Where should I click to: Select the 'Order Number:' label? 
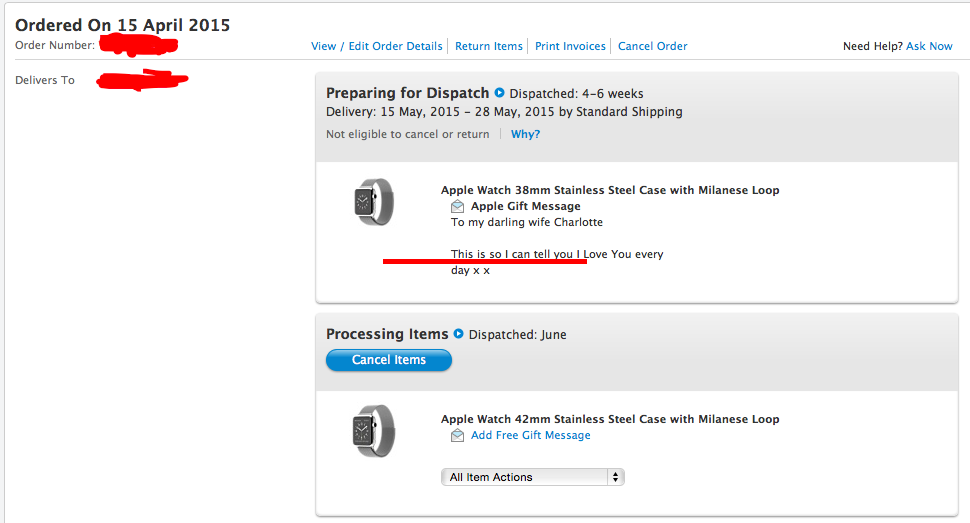pyautogui.click(x=55, y=45)
